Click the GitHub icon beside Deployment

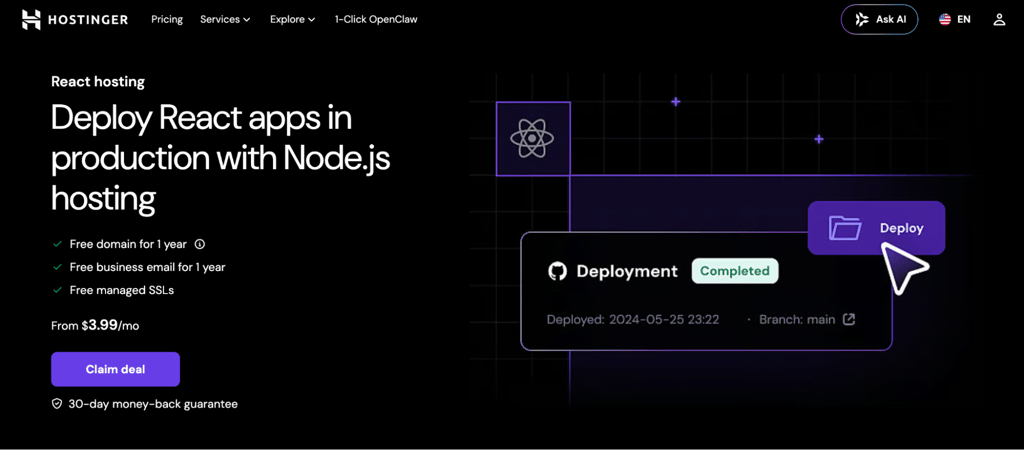pyautogui.click(x=557, y=271)
